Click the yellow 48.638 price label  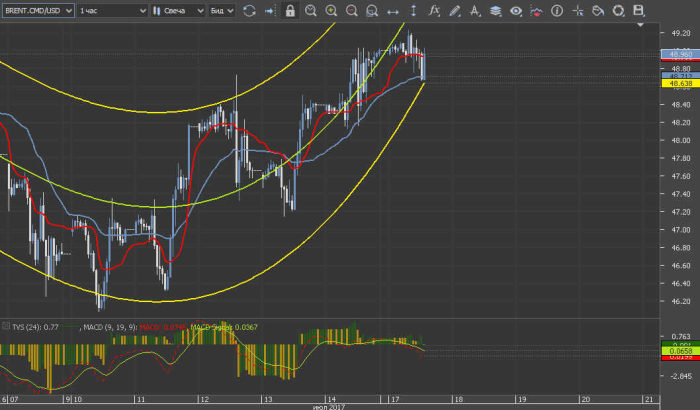tap(680, 84)
